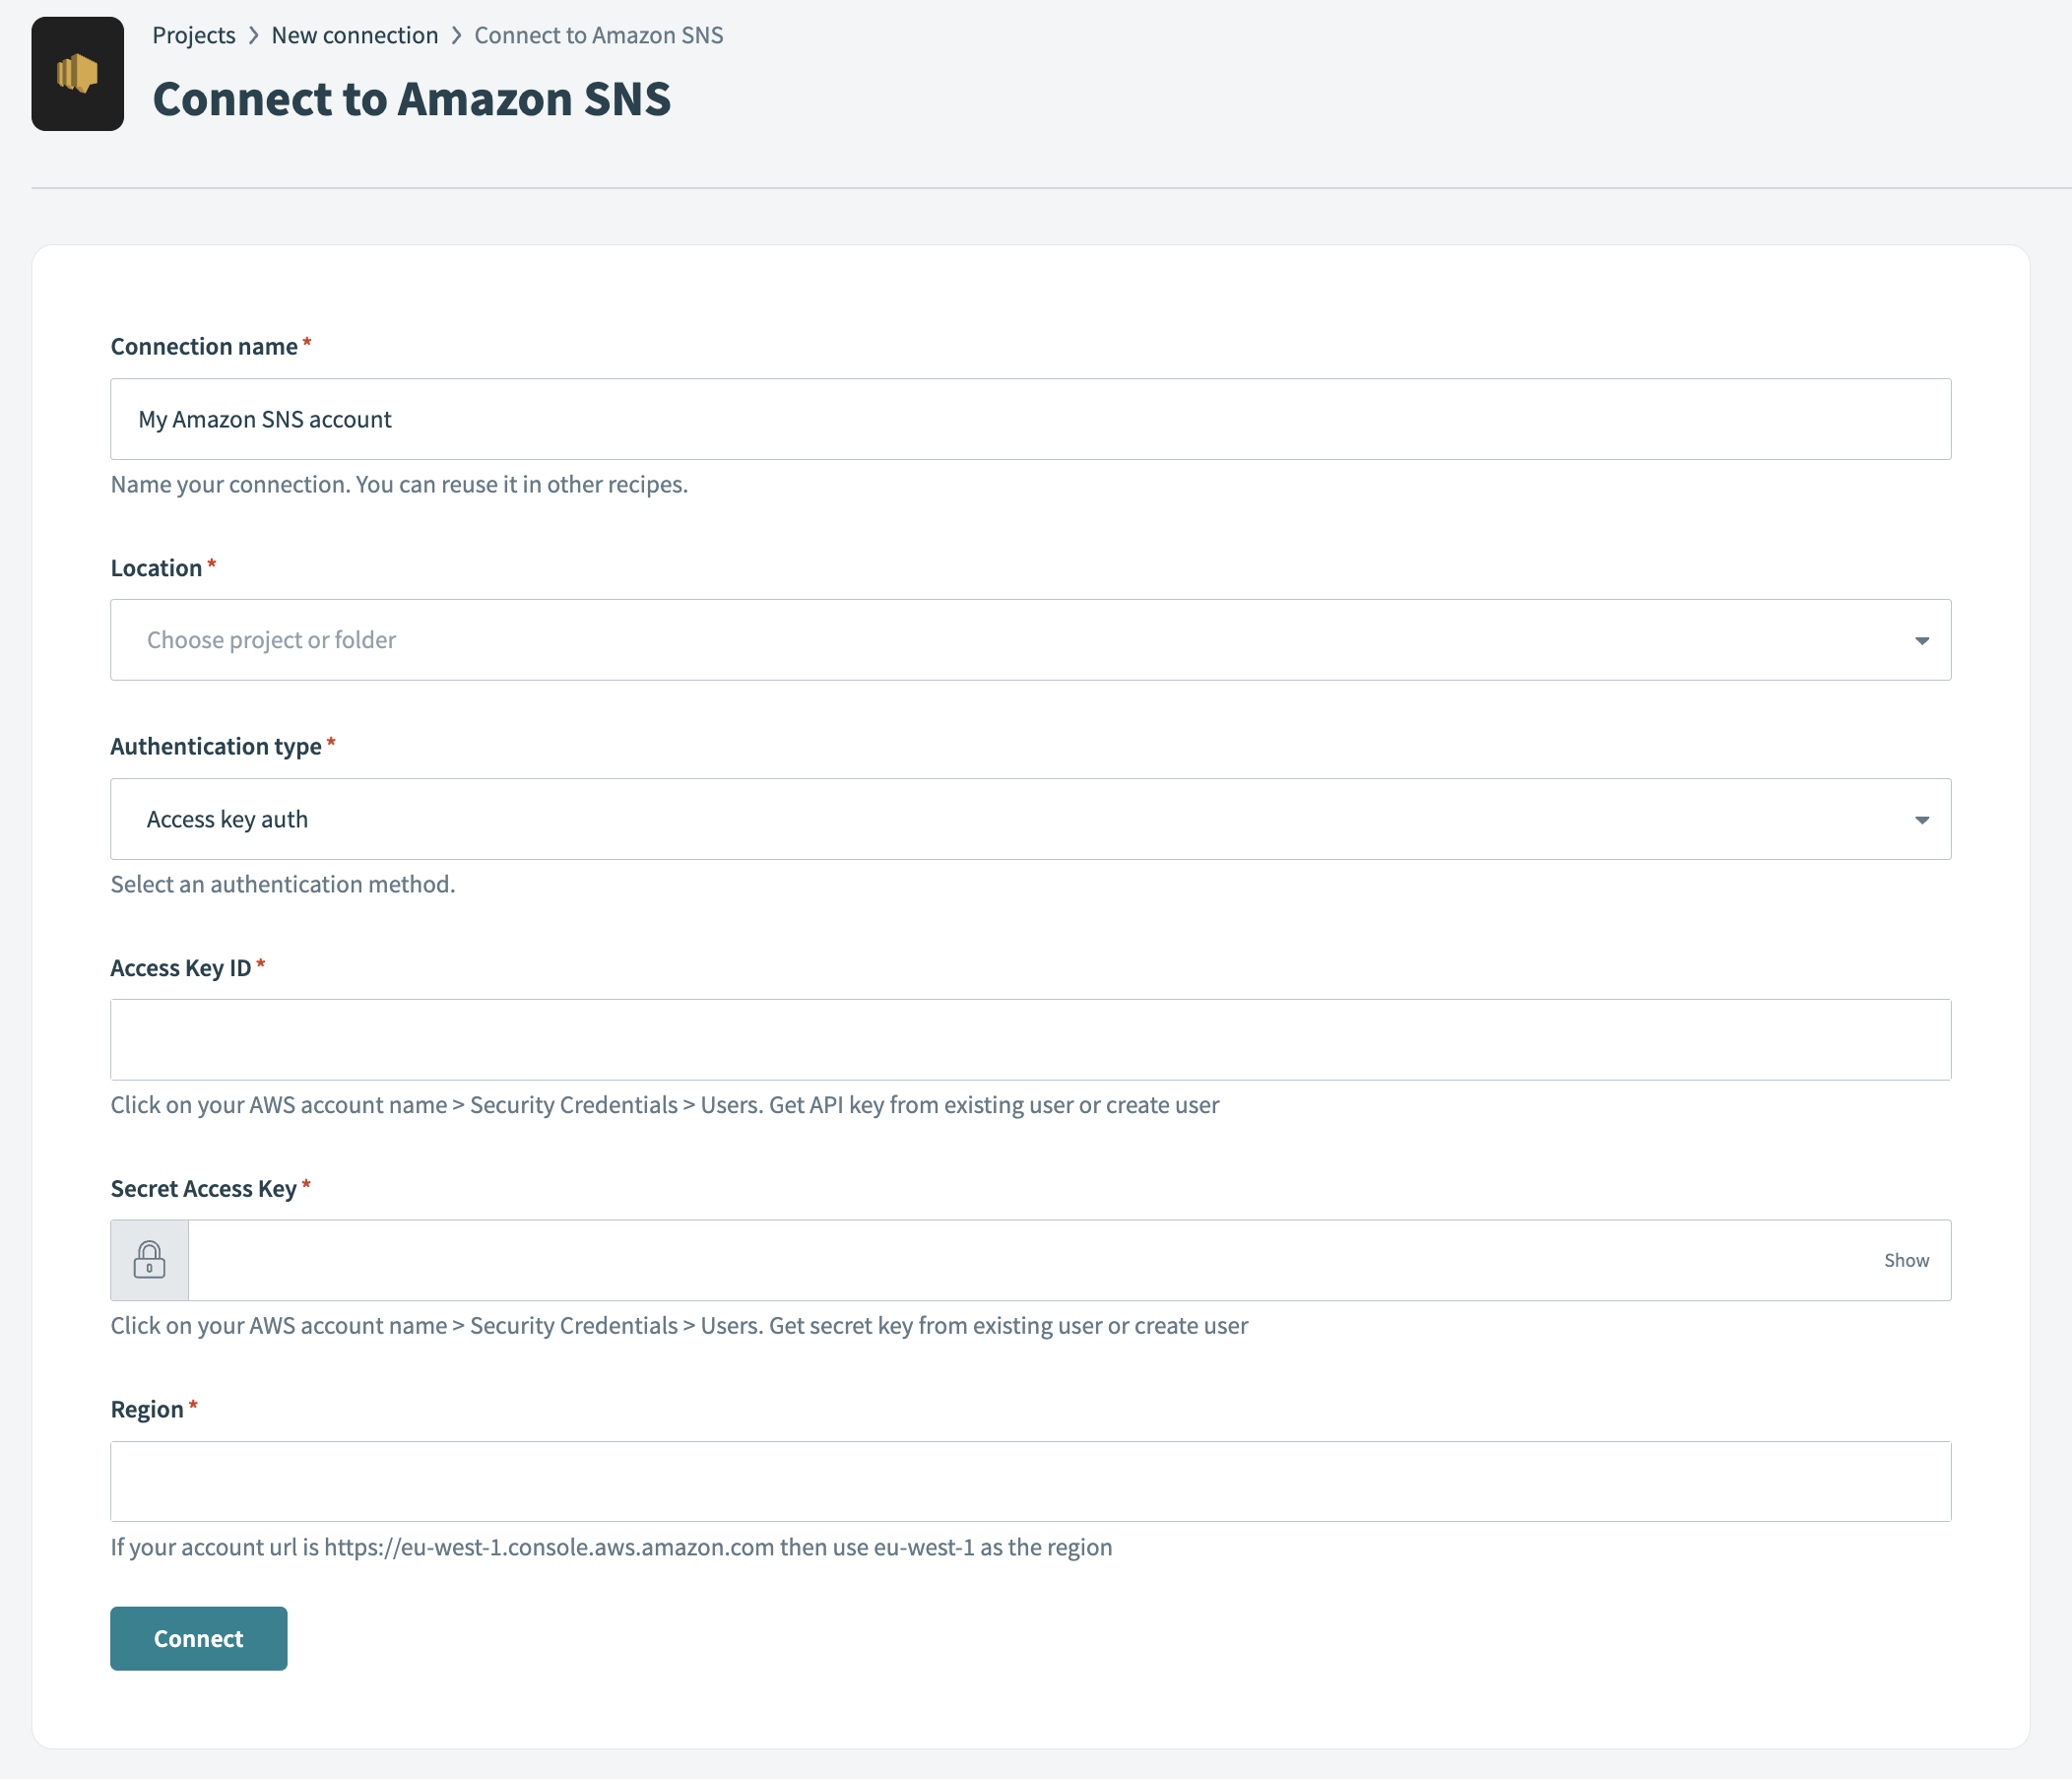Click the Amazon SNS logo icon
Screen dimensions: 2072x1779
coord(77,74)
